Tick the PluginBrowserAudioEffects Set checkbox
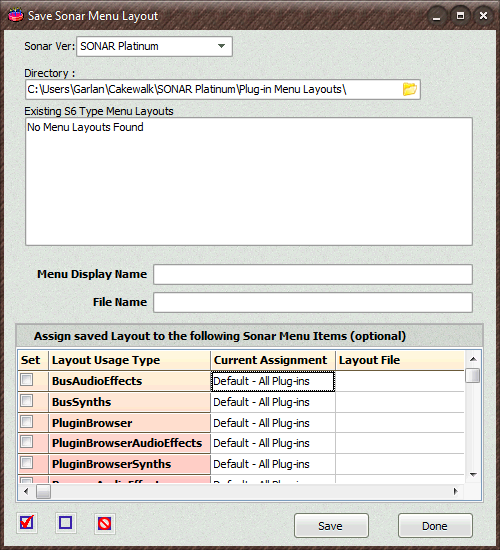 [x=27, y=442]
